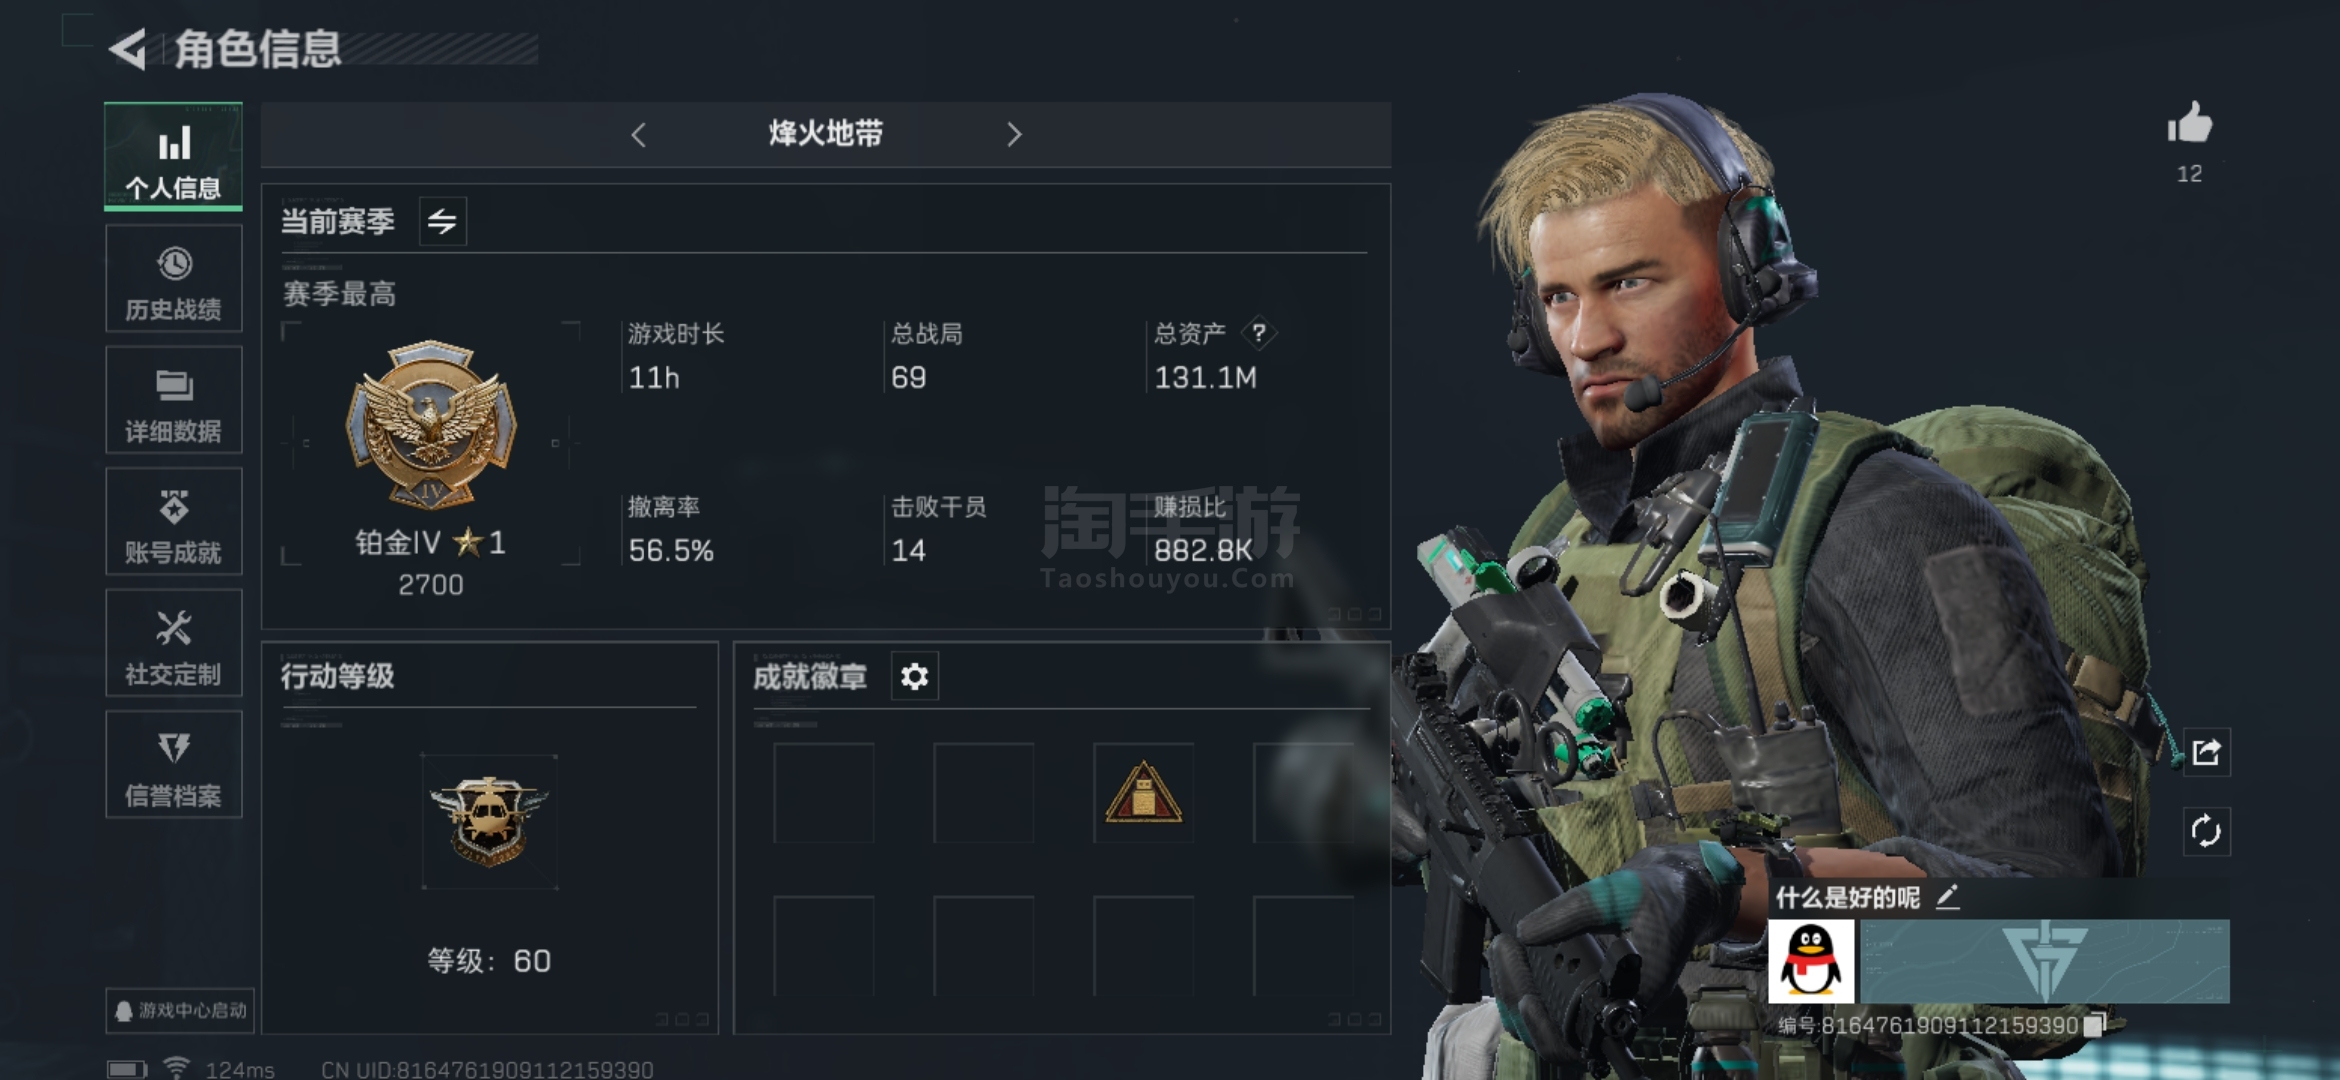Go back using the arrow beside 角色信息
The width and height of the screenshot is (2340, 1080).
pos(128,48)
